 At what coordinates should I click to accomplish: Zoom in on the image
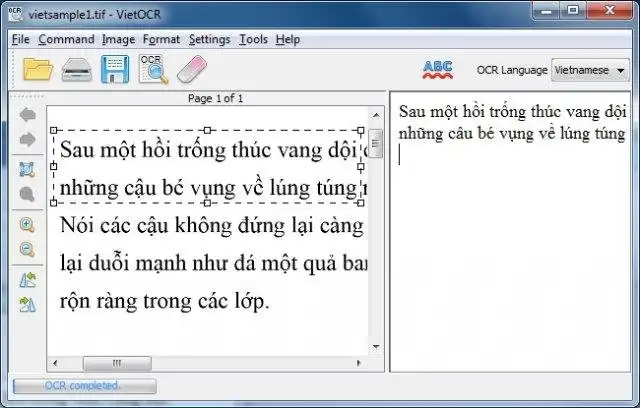(27, 224)
